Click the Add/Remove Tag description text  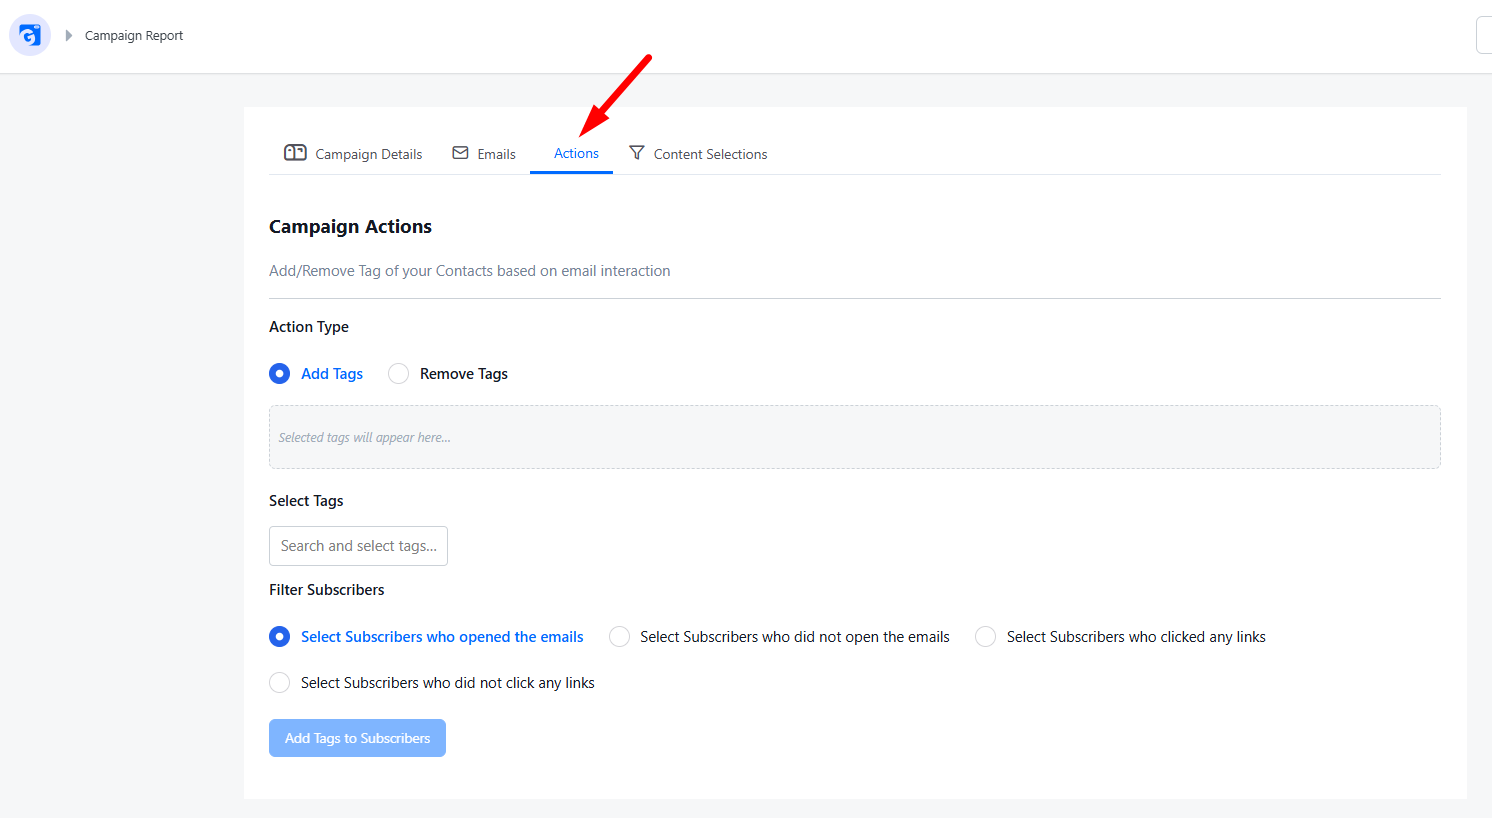(470, 271)
